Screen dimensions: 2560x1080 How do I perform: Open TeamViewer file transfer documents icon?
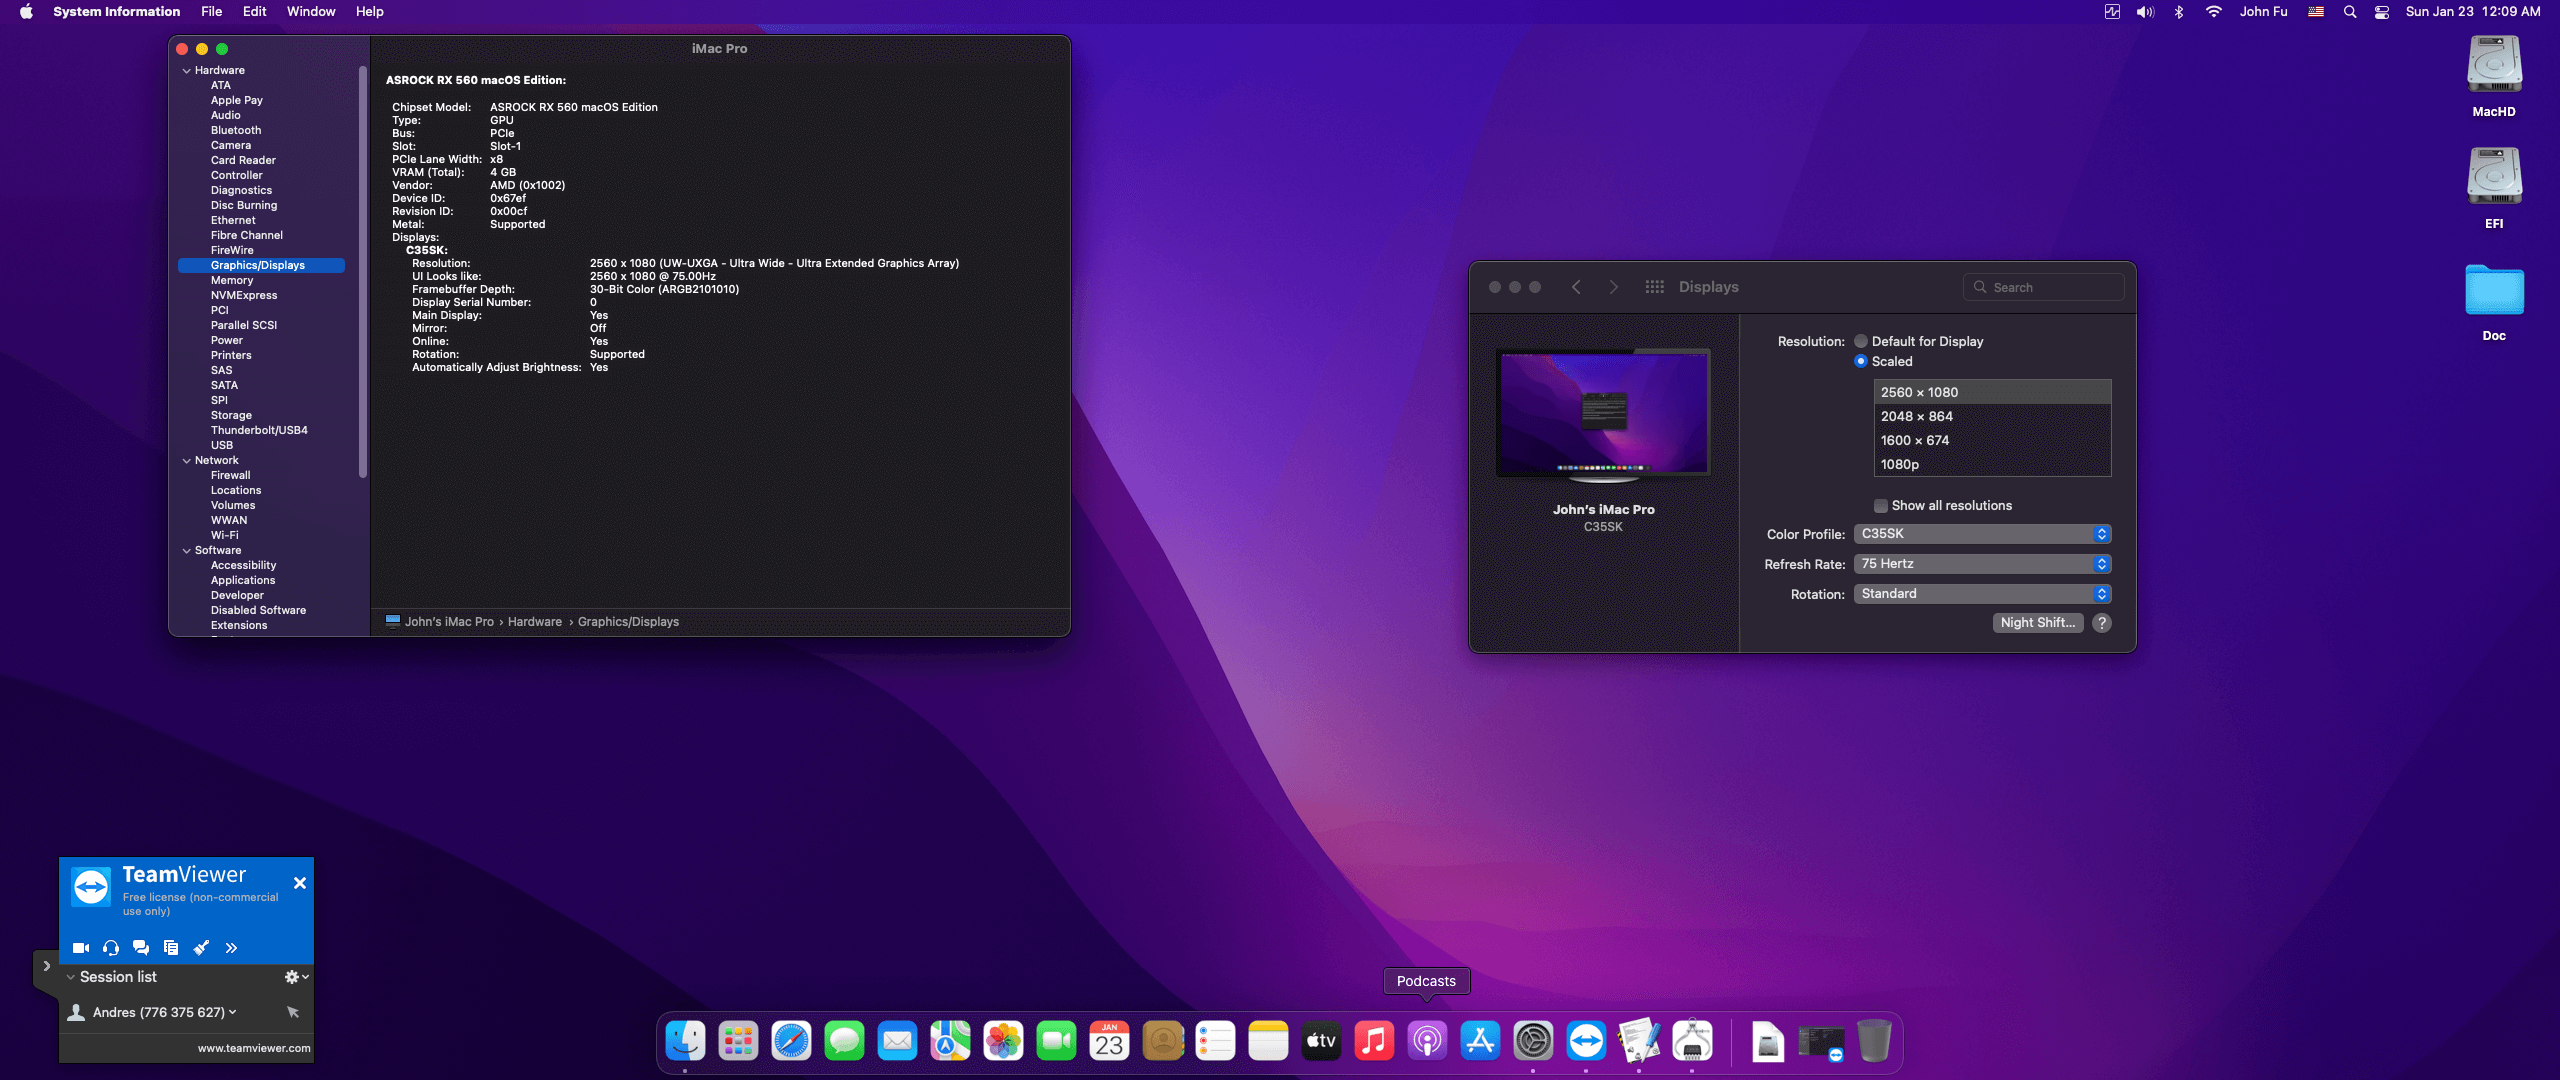pyautogui.click(x=171, y=947)
